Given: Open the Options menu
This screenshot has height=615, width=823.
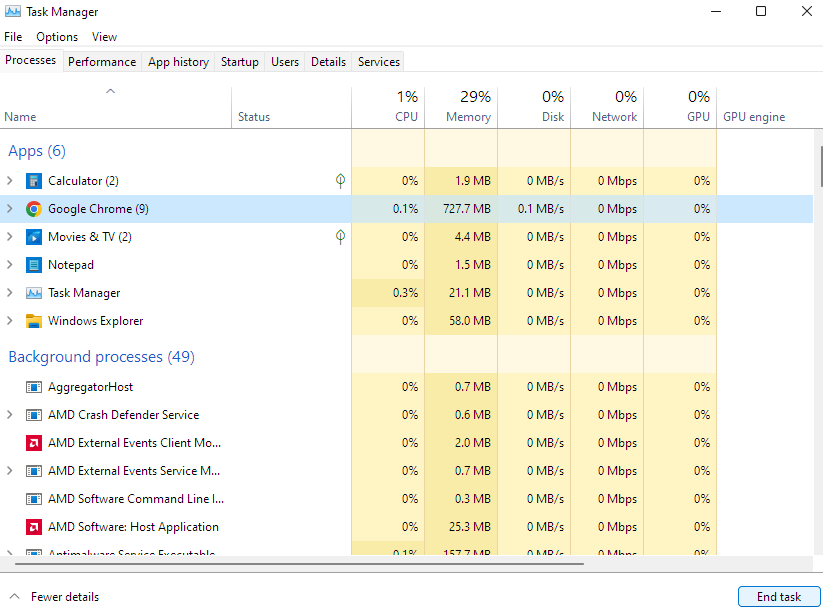Looking at the screenshot, I should click(57, 37).
